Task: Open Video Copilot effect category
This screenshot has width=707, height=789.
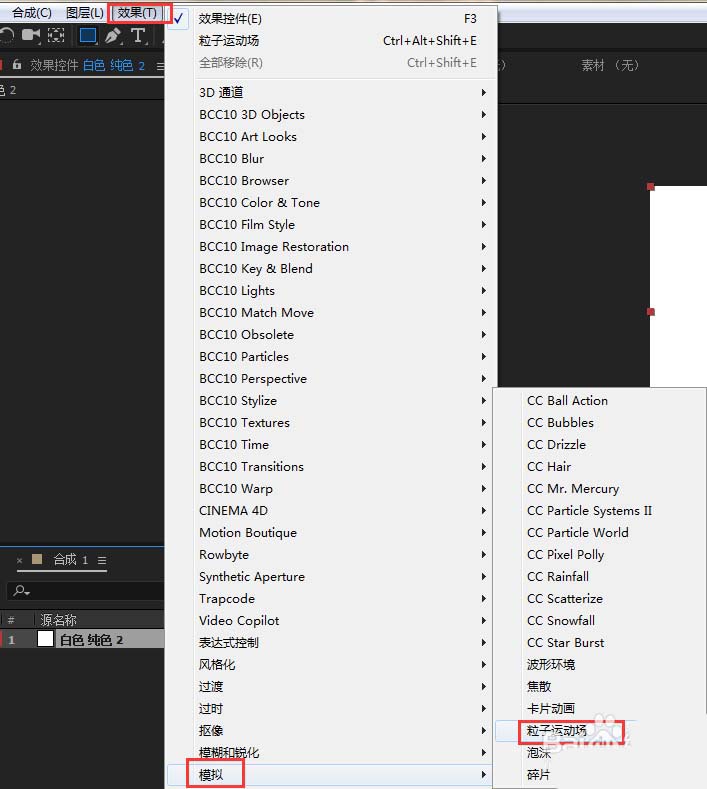Action: tap(332, 620)
